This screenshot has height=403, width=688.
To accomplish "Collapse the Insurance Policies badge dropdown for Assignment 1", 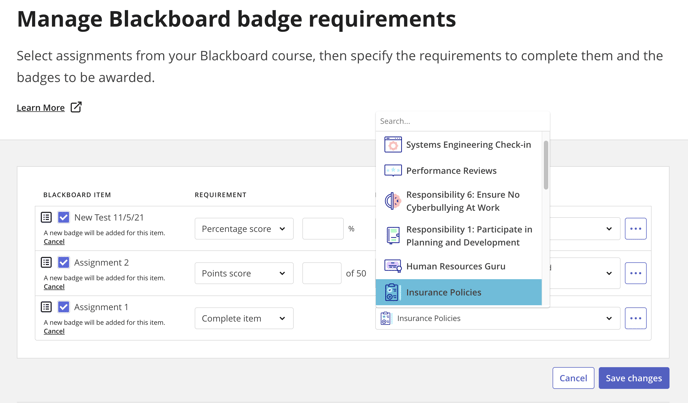I will pos(609,318).
